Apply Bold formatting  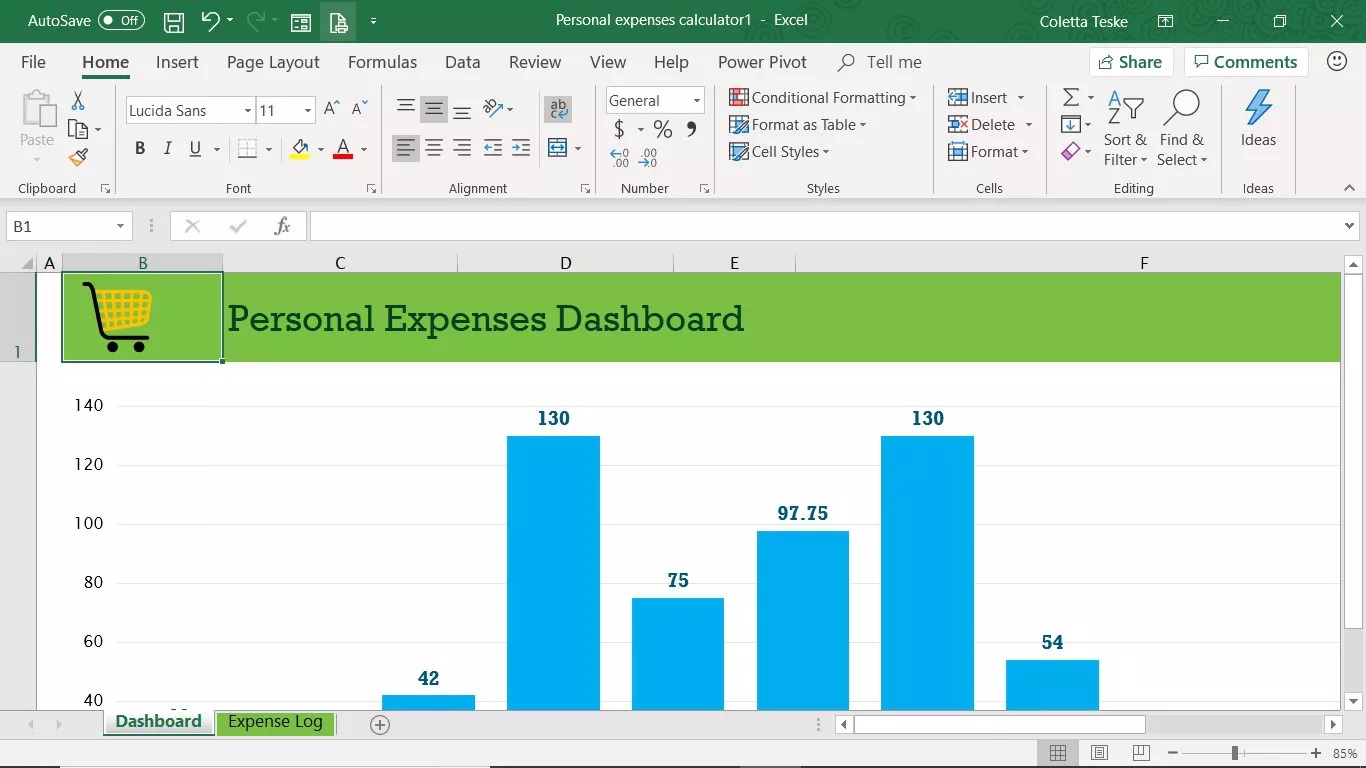(140, 149)
